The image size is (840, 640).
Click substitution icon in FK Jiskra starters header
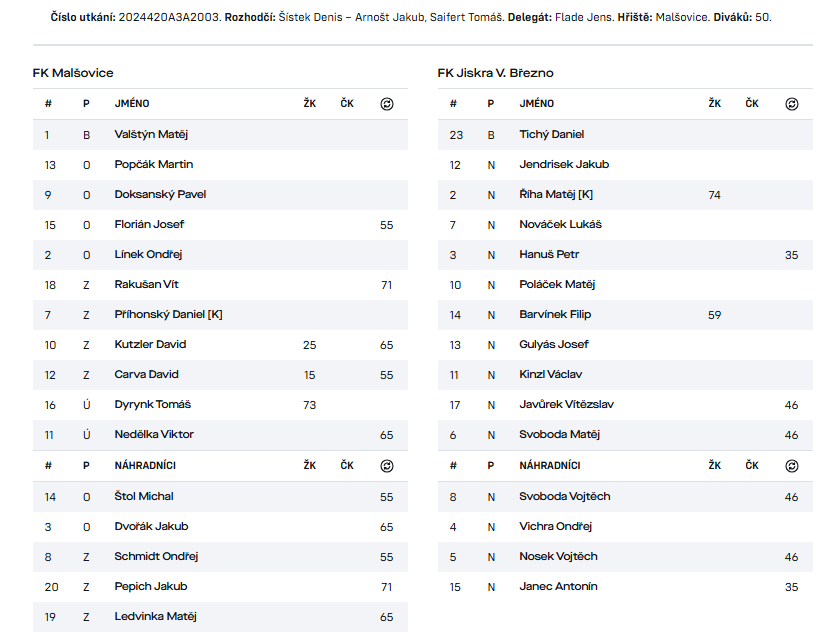(792, 104)
